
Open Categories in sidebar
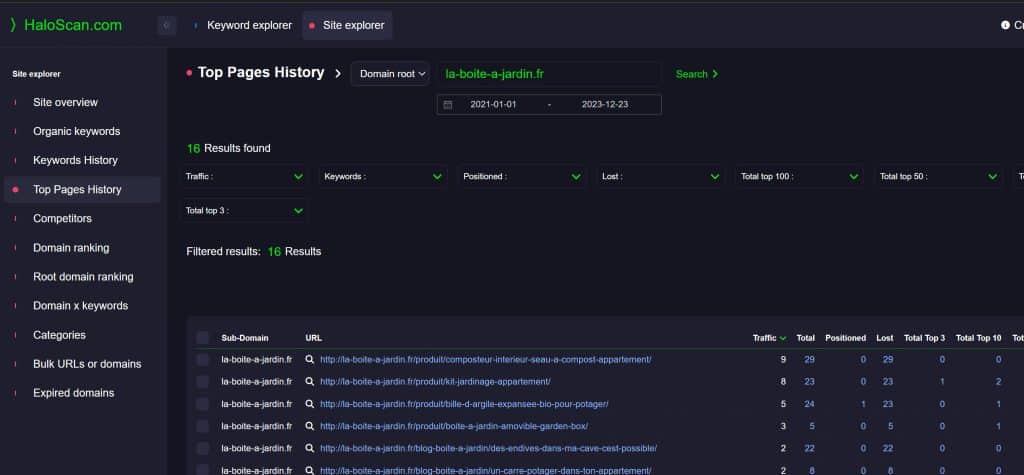(x=59, y=335)
